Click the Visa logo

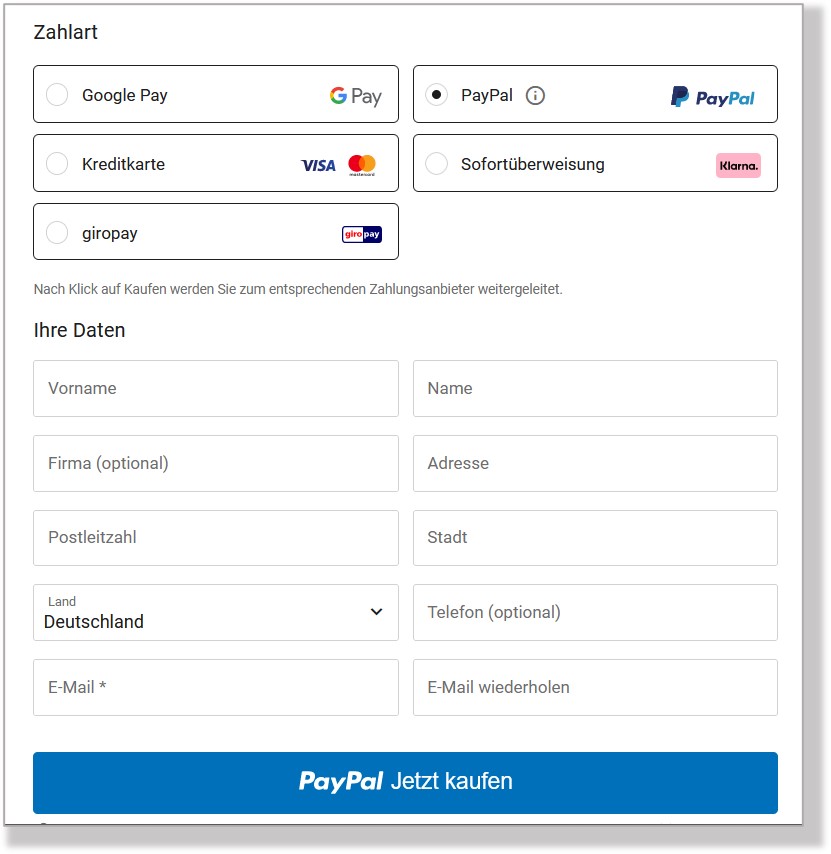coord(319,165)
